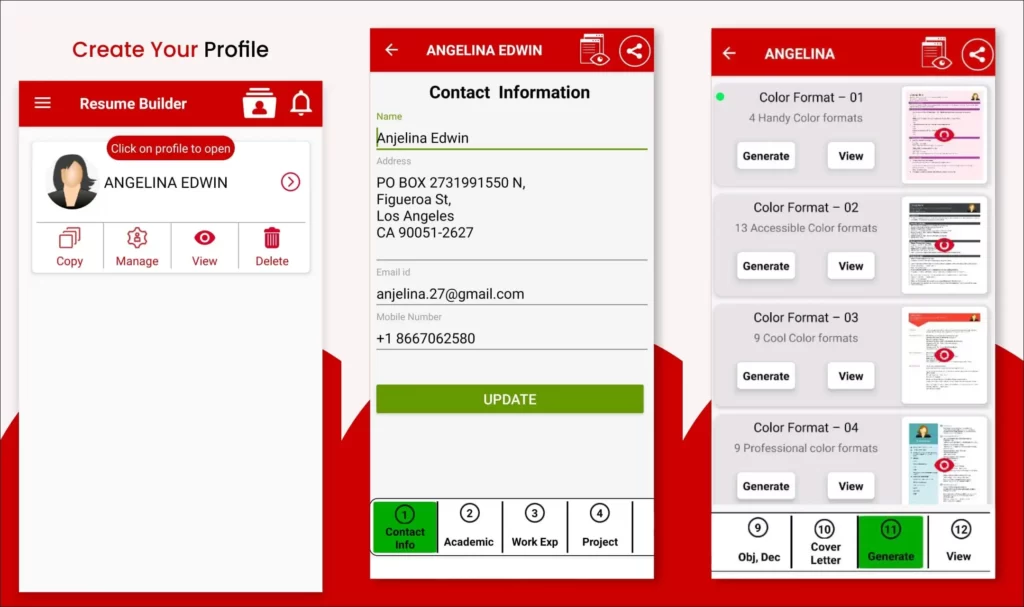Viewport: 1024px width, 607px height.
Task: Tap the Delete trash icon
Action: pyautogui.click(x=272, y=238)
